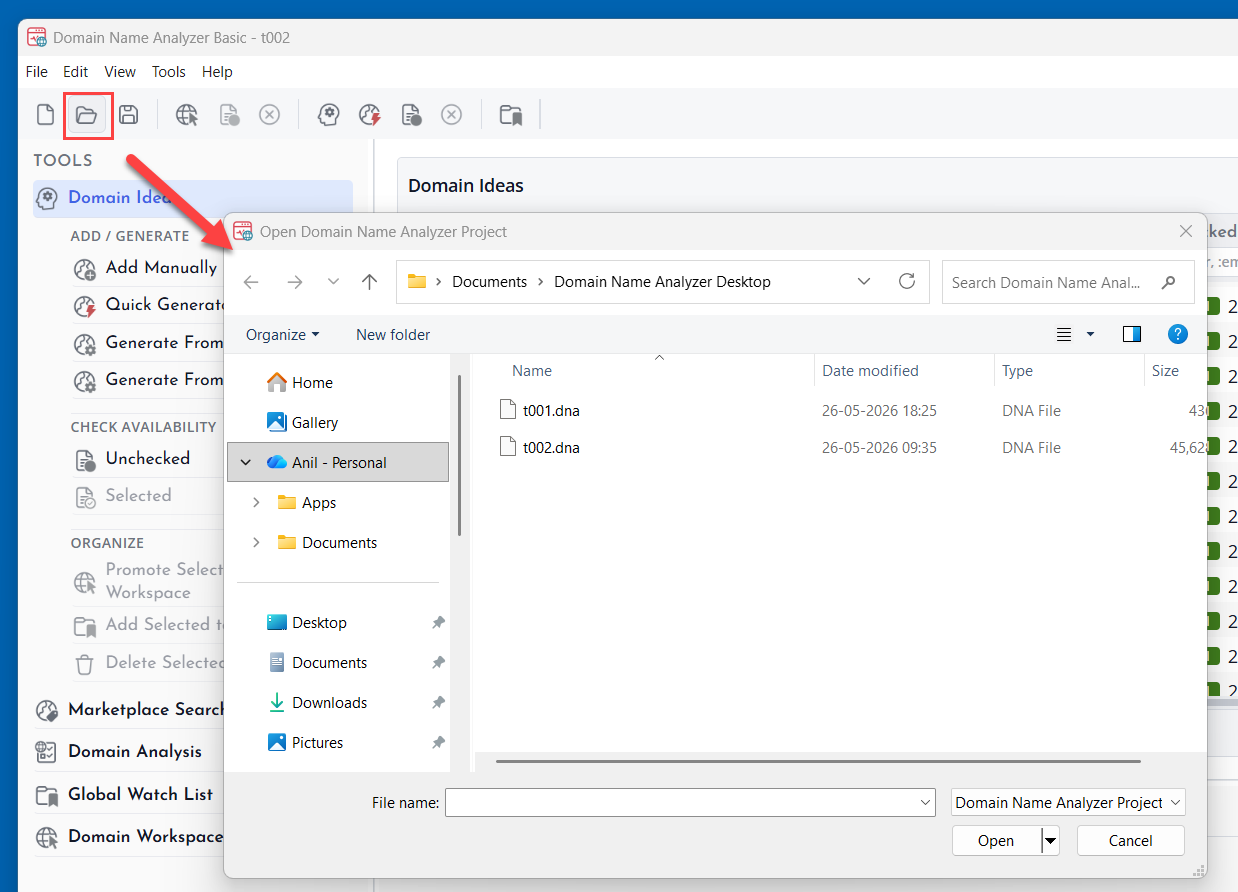
Task: Click the Search Domain Name Analyzer box
Action: coord(1068,283)
